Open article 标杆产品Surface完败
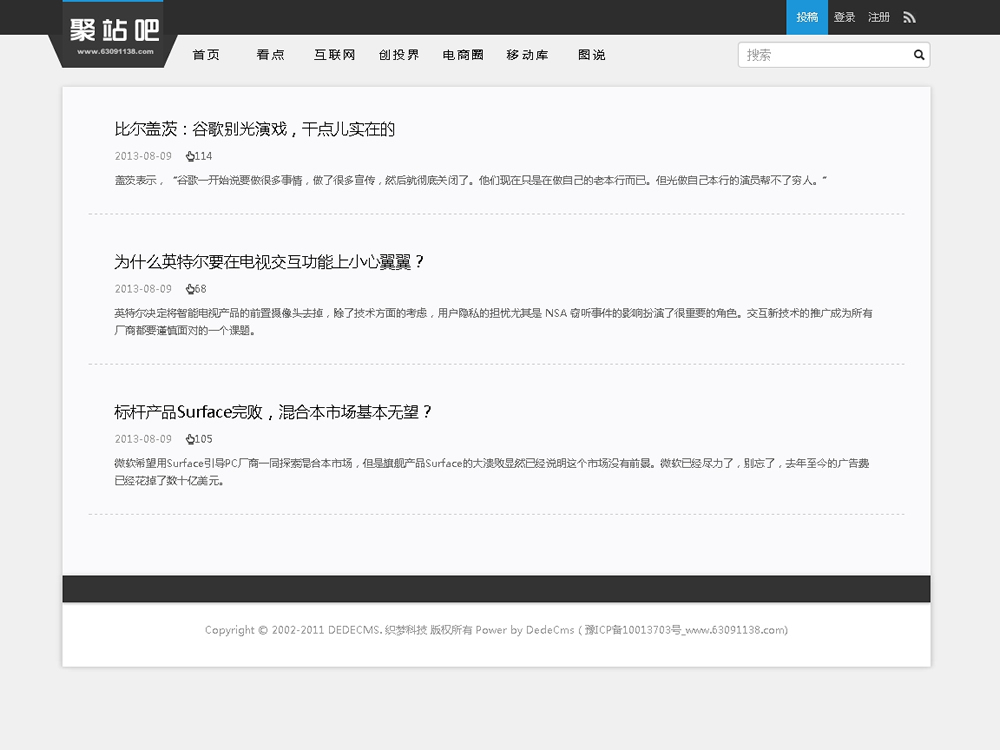 coord(273,413)
